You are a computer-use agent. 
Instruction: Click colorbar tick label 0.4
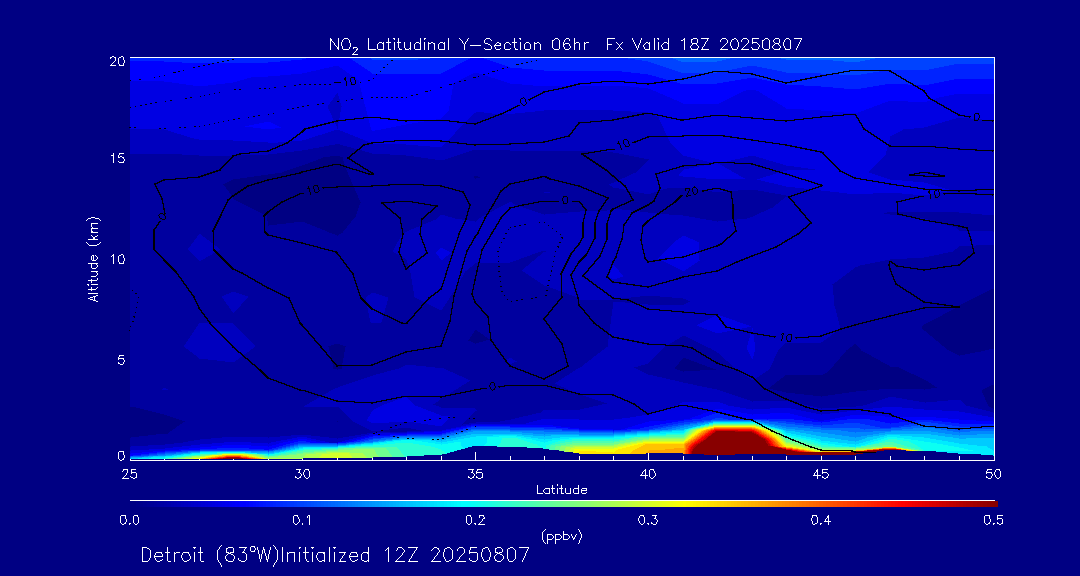pos(820,521)
